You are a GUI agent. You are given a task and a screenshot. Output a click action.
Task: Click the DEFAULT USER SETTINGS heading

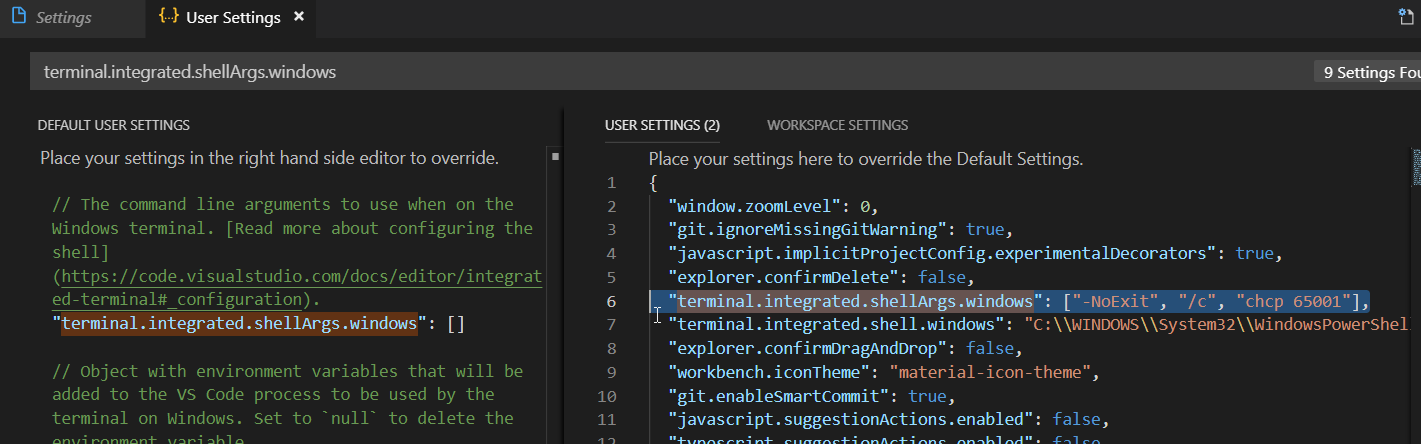113,125
